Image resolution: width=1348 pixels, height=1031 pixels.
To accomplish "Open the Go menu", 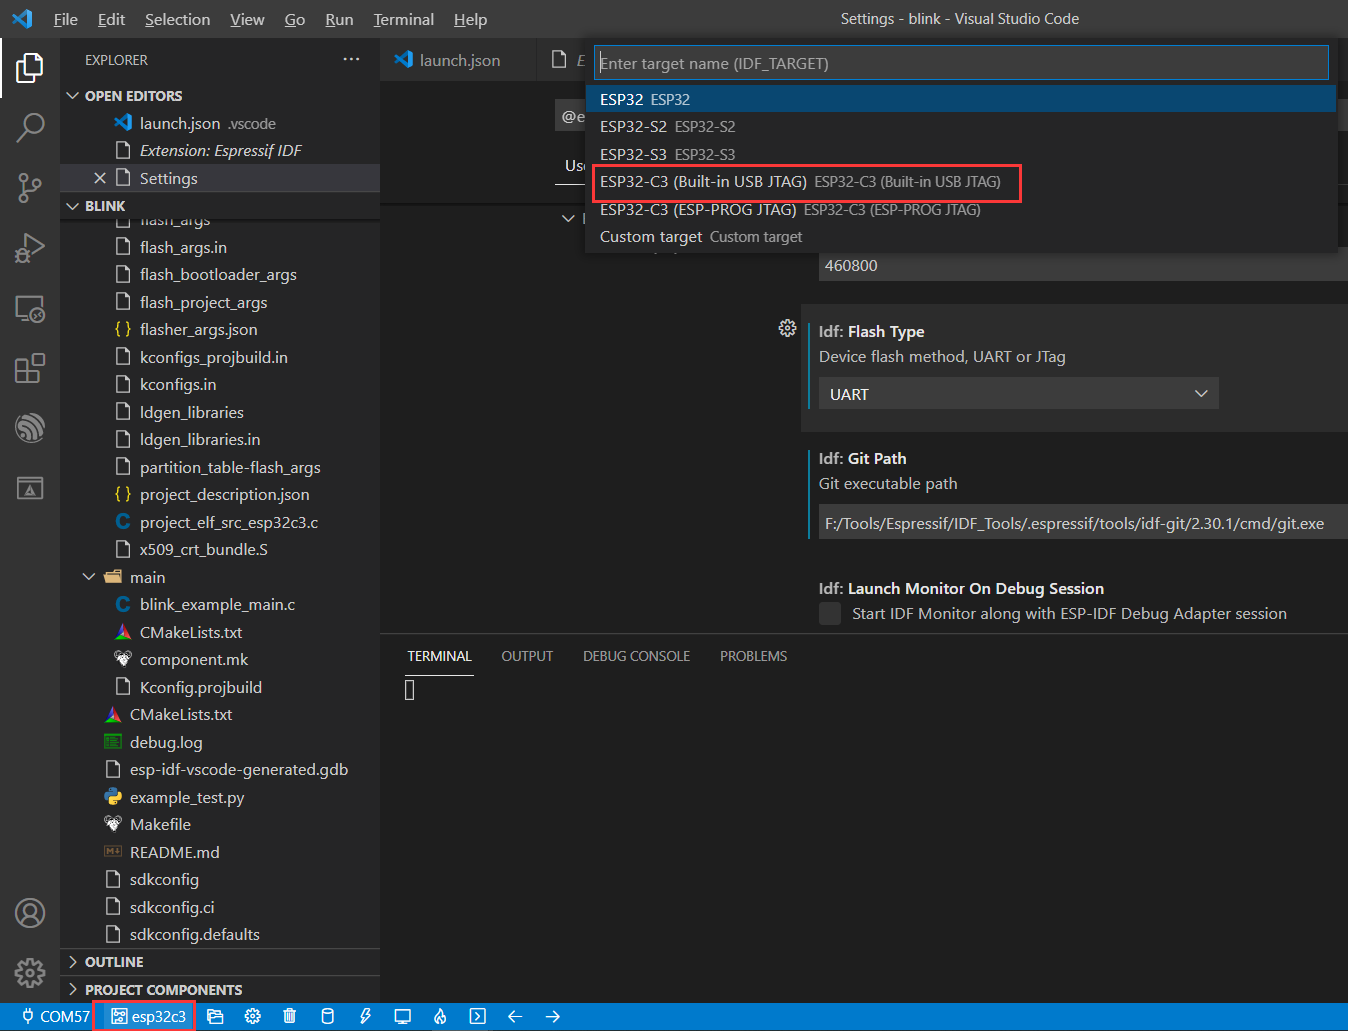I will (x=294, y=19).
